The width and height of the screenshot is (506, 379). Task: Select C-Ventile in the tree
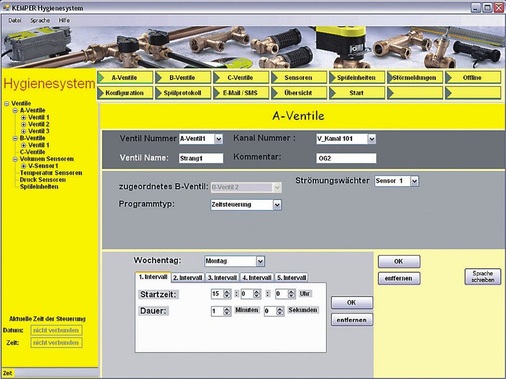[x=32, y=152]
